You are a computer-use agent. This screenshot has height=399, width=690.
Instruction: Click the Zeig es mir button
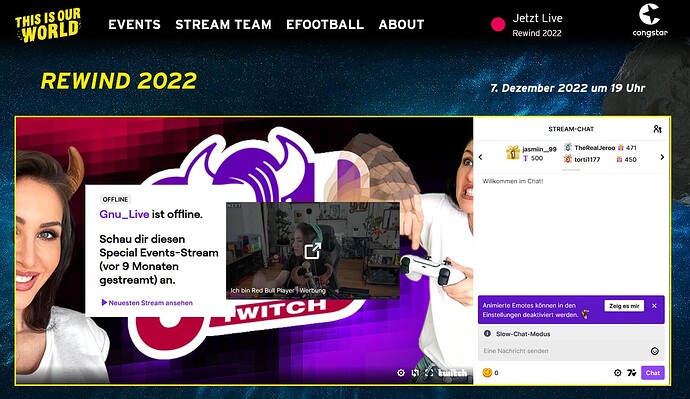[x=624, y=306]
